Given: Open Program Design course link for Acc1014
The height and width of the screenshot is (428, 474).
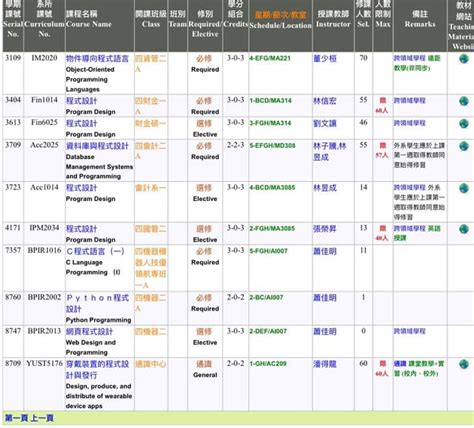Looking at the screenshot, I should [81, 188].
